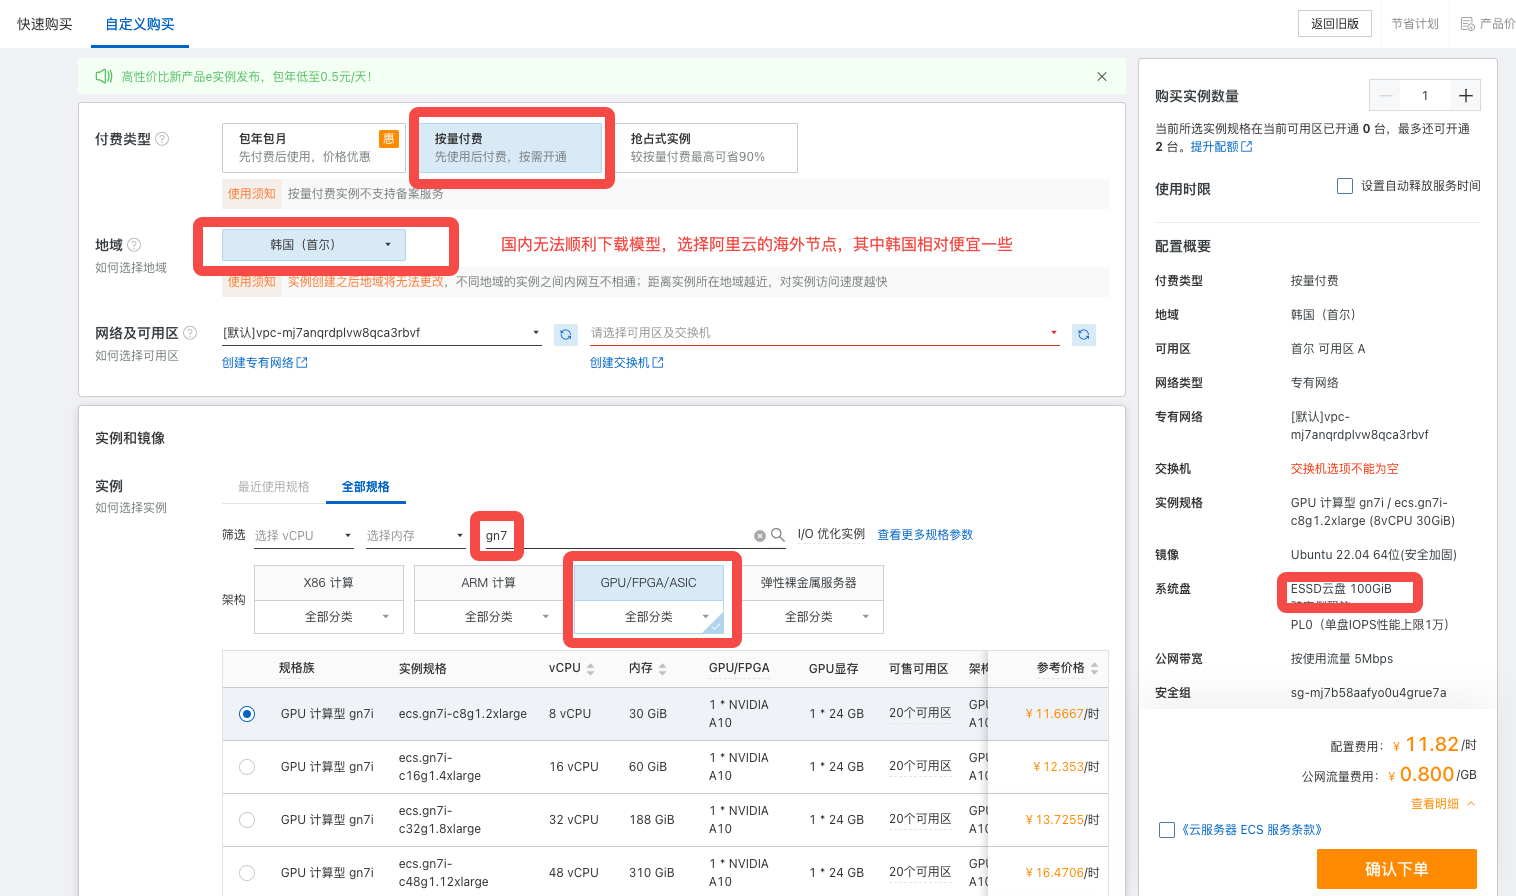Switch to 最近使用规格 tab
Screen dimensions: 1516x896
point(274,487)
